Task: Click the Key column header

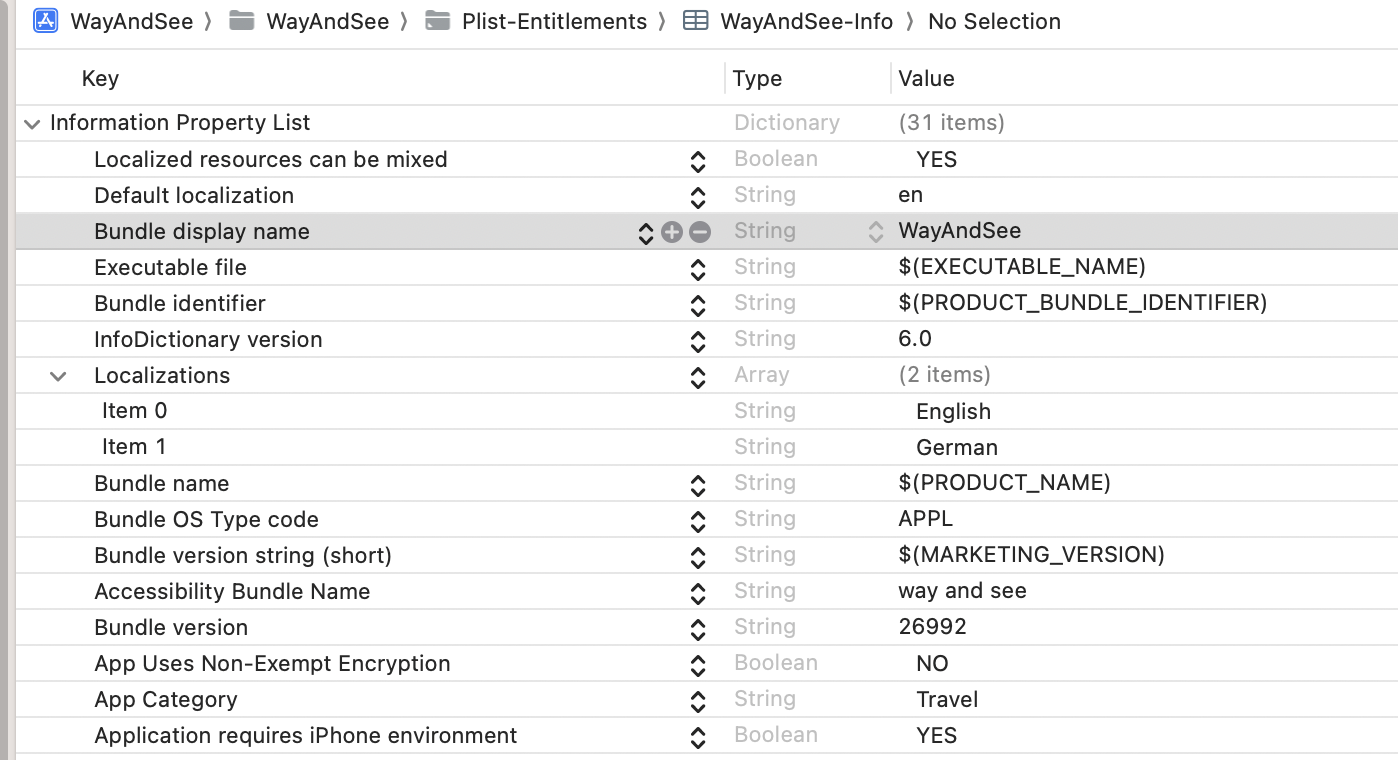Action: (100, 79)
